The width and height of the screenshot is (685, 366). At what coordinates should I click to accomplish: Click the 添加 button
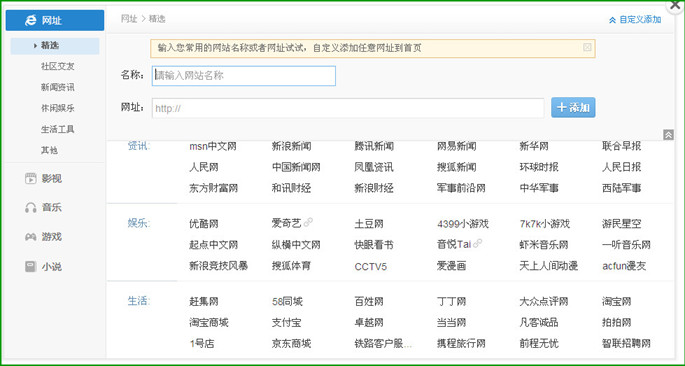(x=573, y=107)
